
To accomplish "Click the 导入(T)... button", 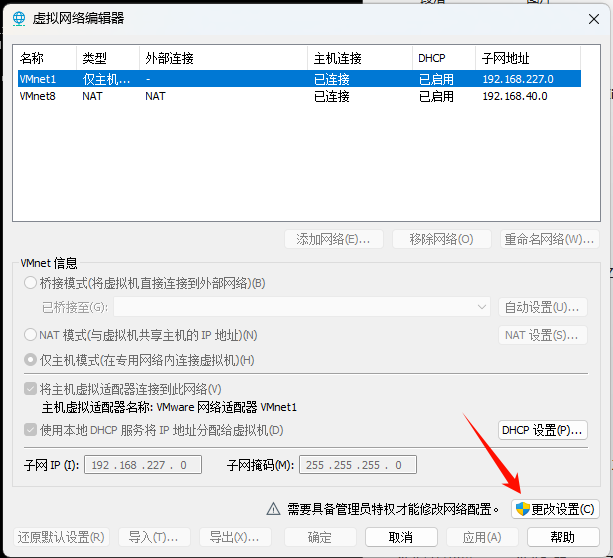I will pos(154,537).
